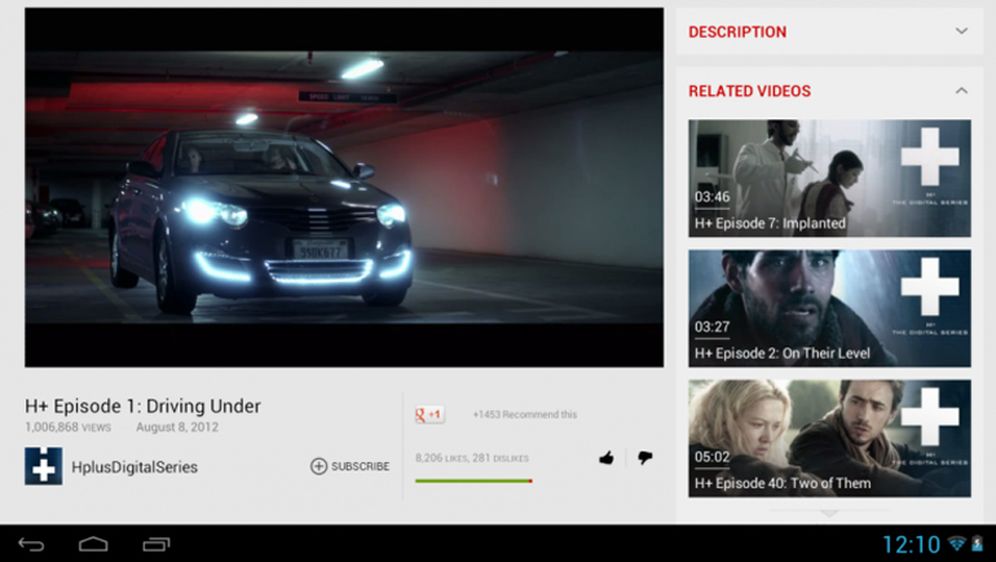Tap the Android back navigation icon
The height and width of the screenshot is (562, 996).
point(30,544)
